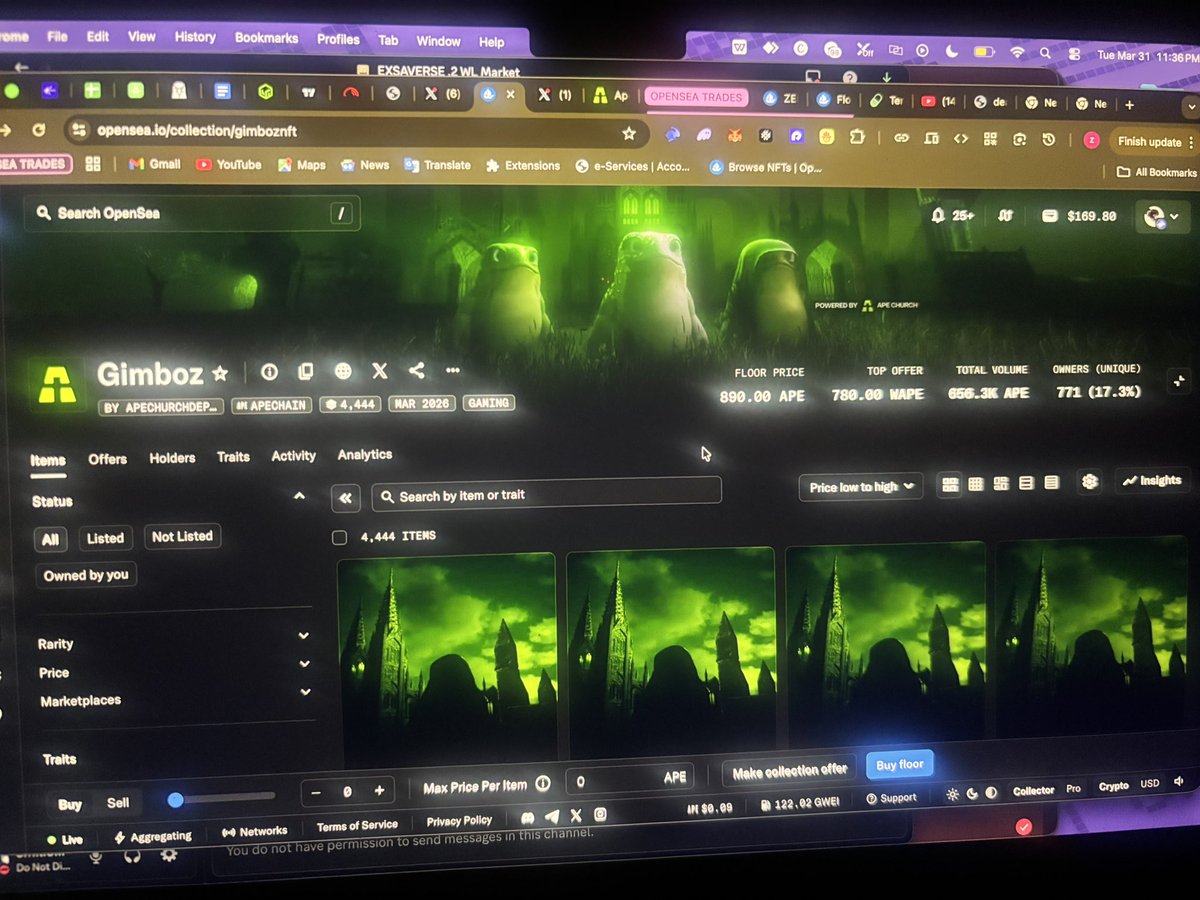Screen dimensions: 1200x900
Task: Click the item quantity slider handle
Action: [x=175, y=800]
